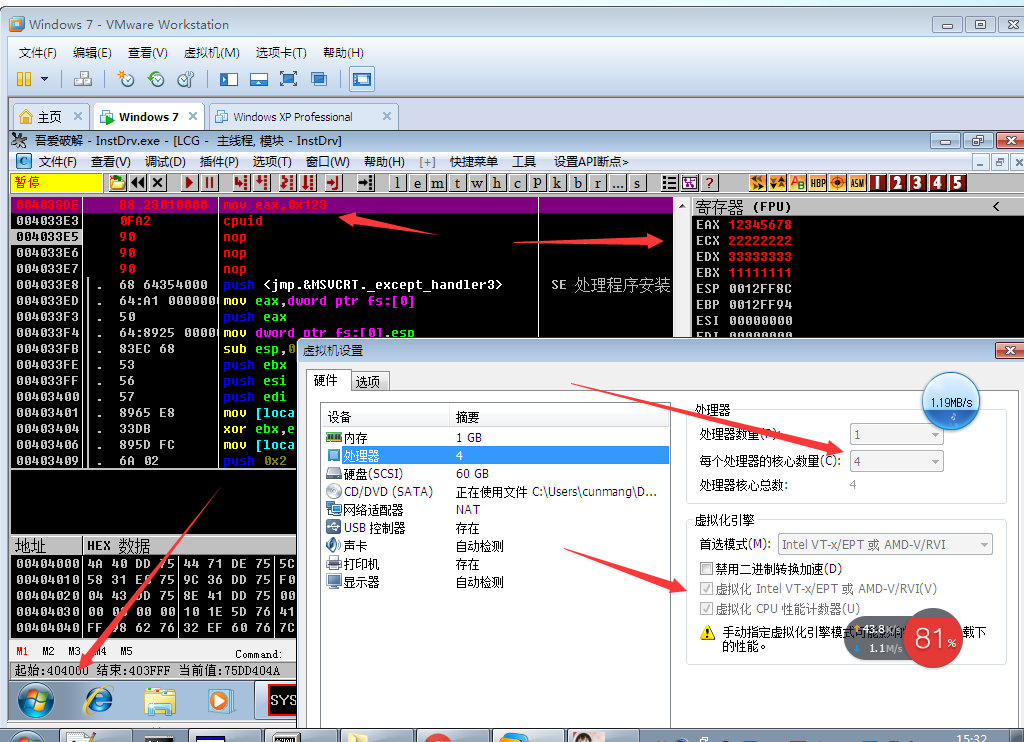This screenshot has width=1024, height=742.
Task: Click the Send Ctrl+Alt+Del icon in the VMware toolbar
Action: [82, 79]
